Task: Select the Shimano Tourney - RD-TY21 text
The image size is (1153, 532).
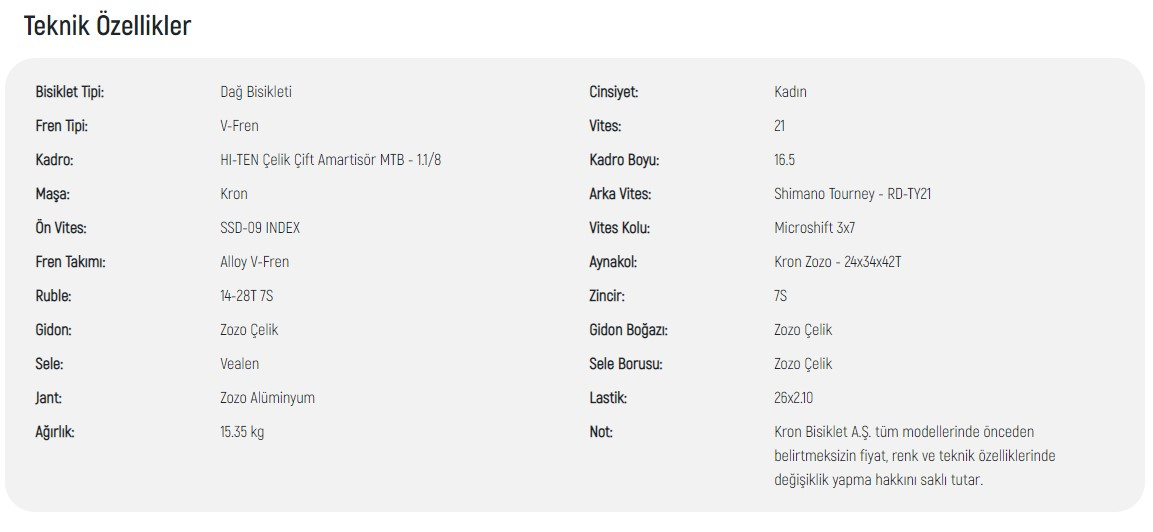Action: pyautogui.click(x=853, y=194)
